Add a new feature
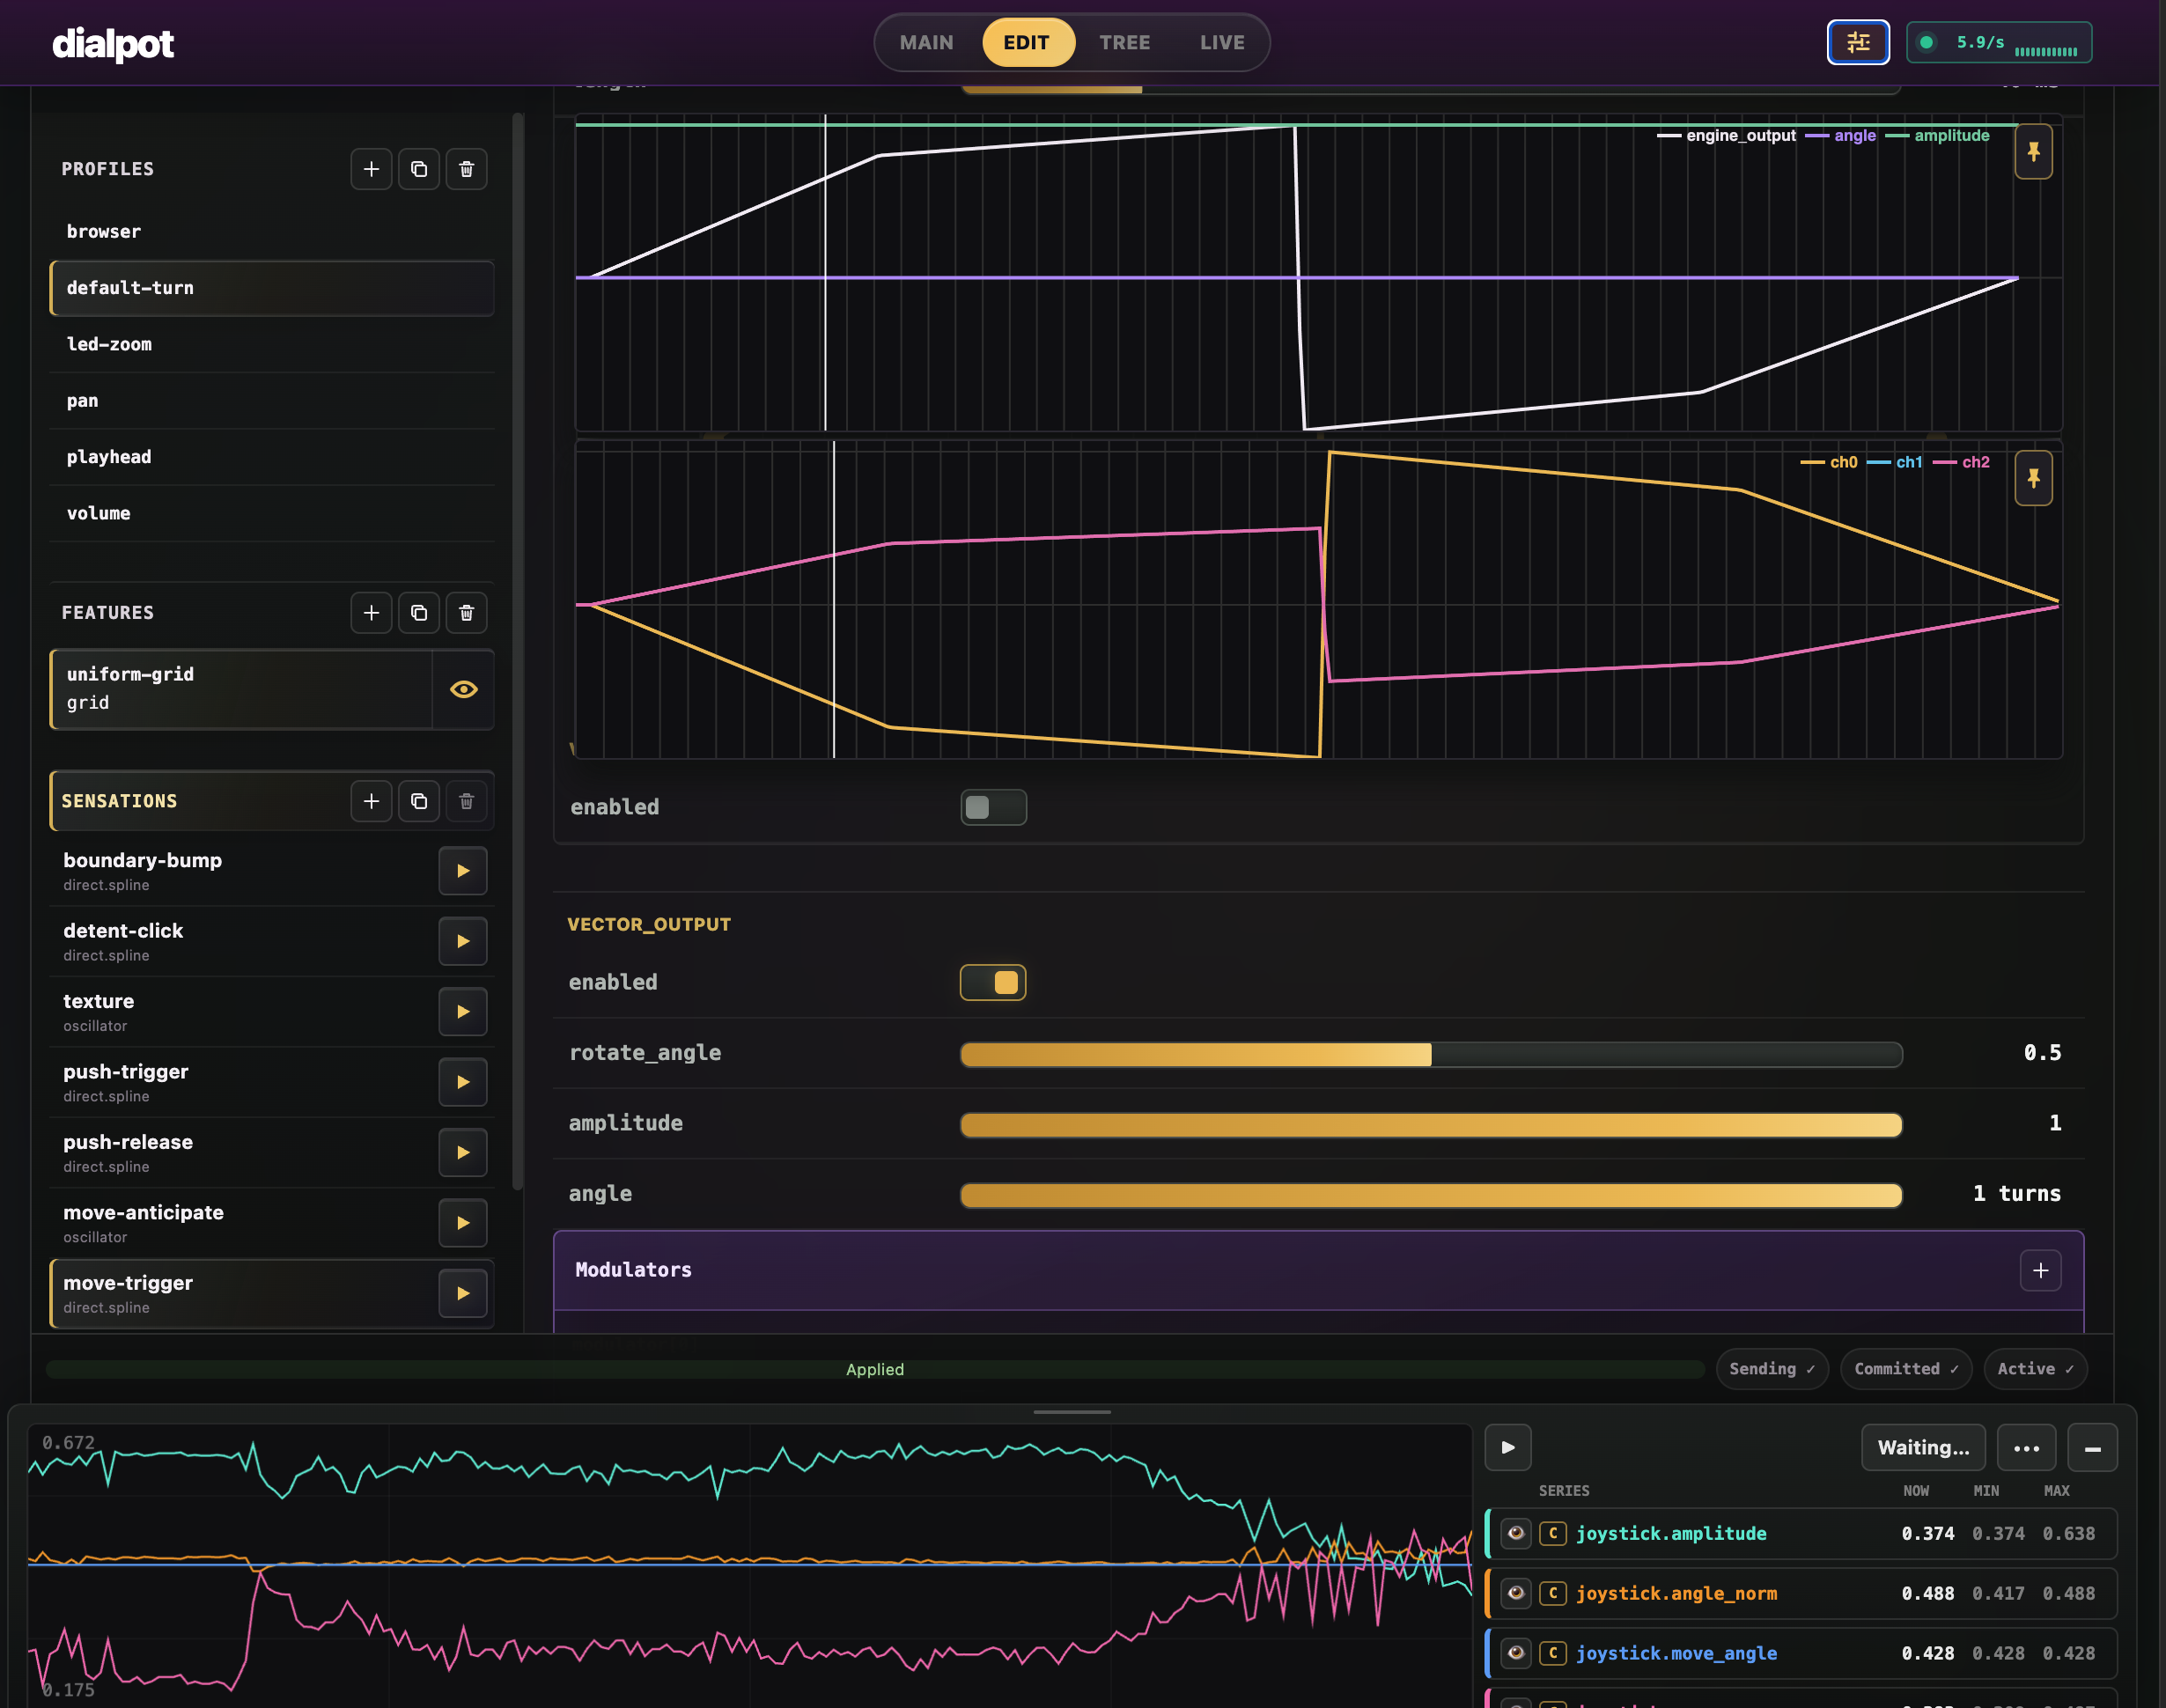The height and width of the screenshot is (1708, 2166). pos(371,613)
